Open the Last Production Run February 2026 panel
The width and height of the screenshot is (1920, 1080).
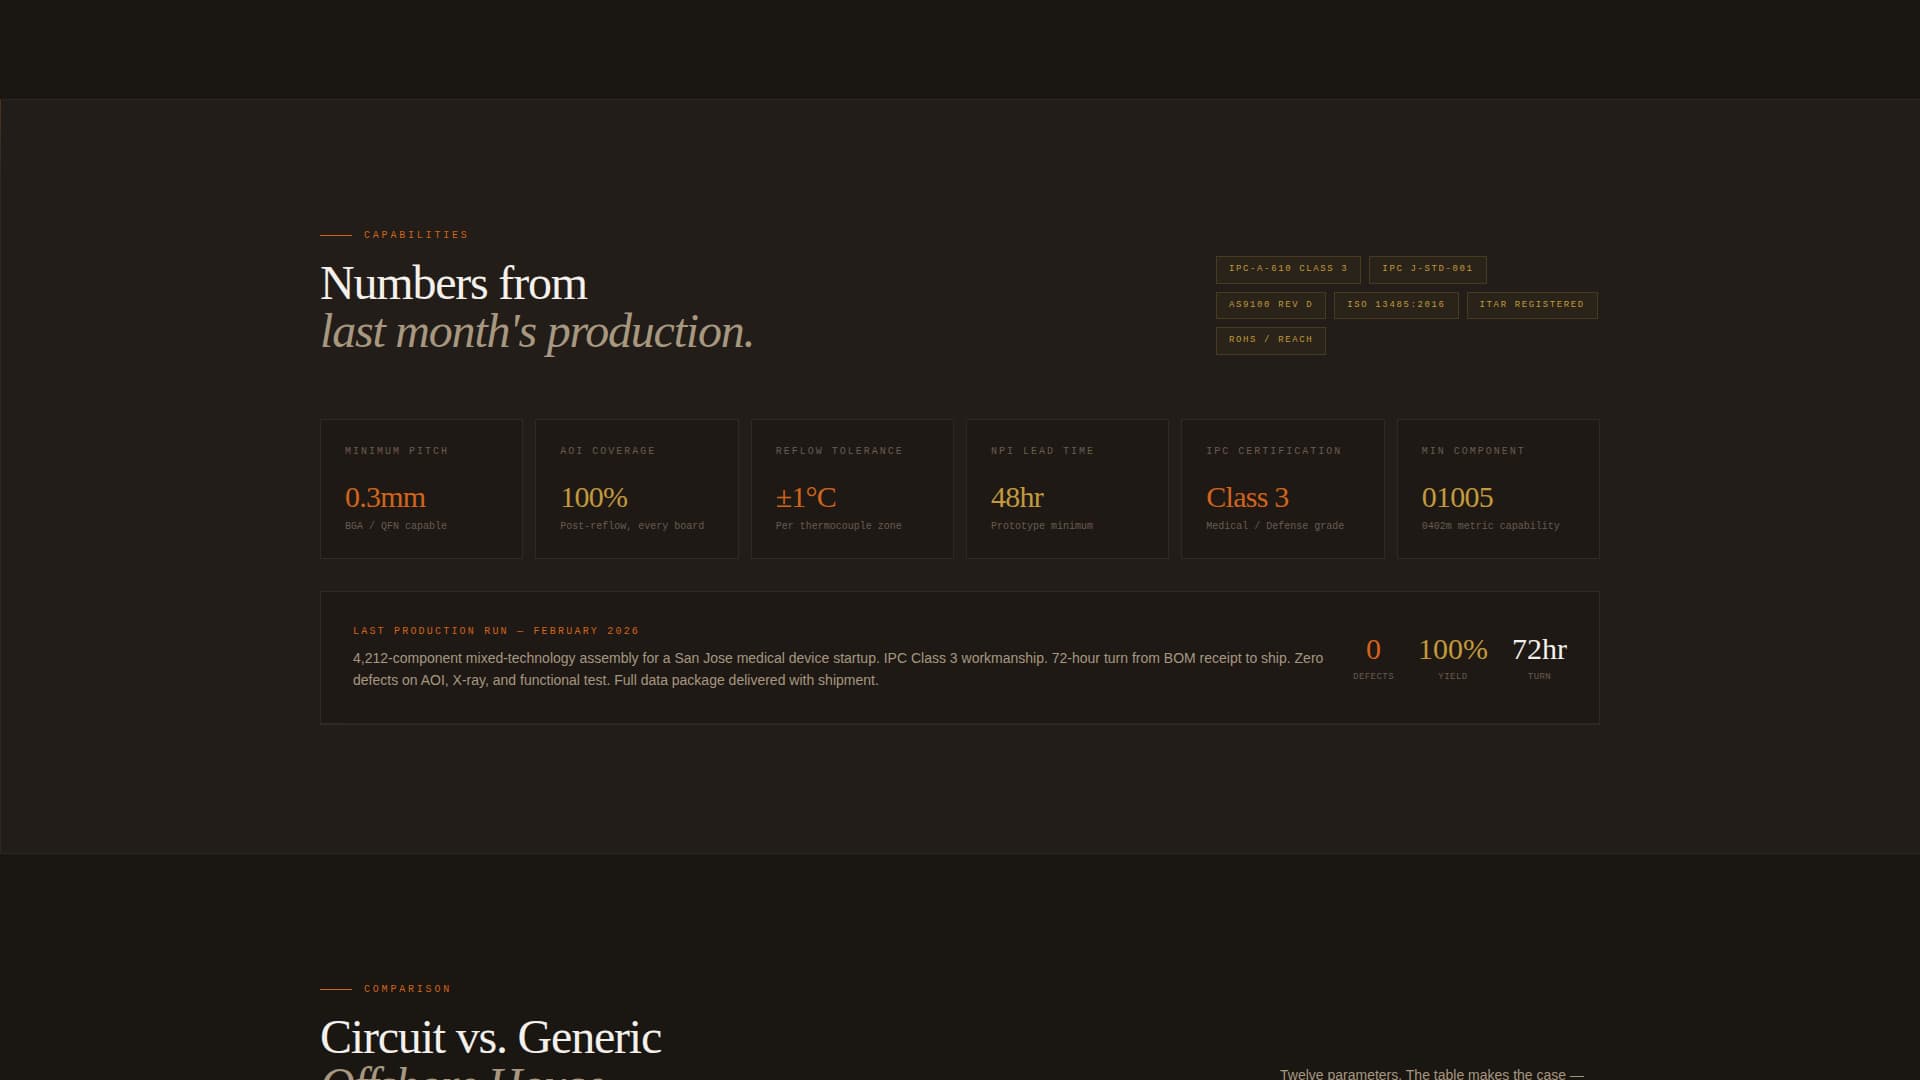[x=960, y=657]
